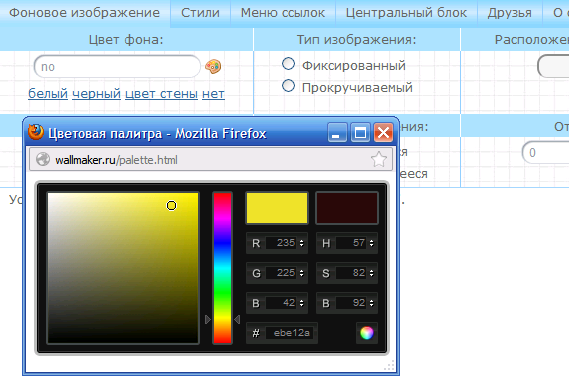569x388 pixels.
Task: Click the dark previous color swatch
Action: click(x=347, y=208)
